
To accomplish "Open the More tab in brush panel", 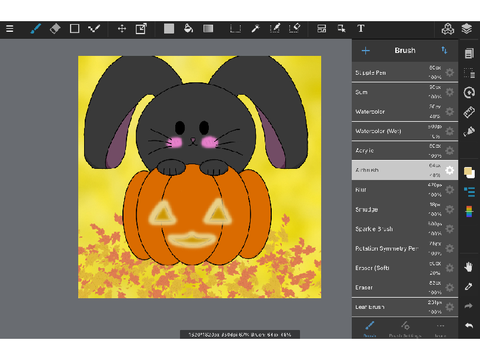I will click(x=440, y=329).
